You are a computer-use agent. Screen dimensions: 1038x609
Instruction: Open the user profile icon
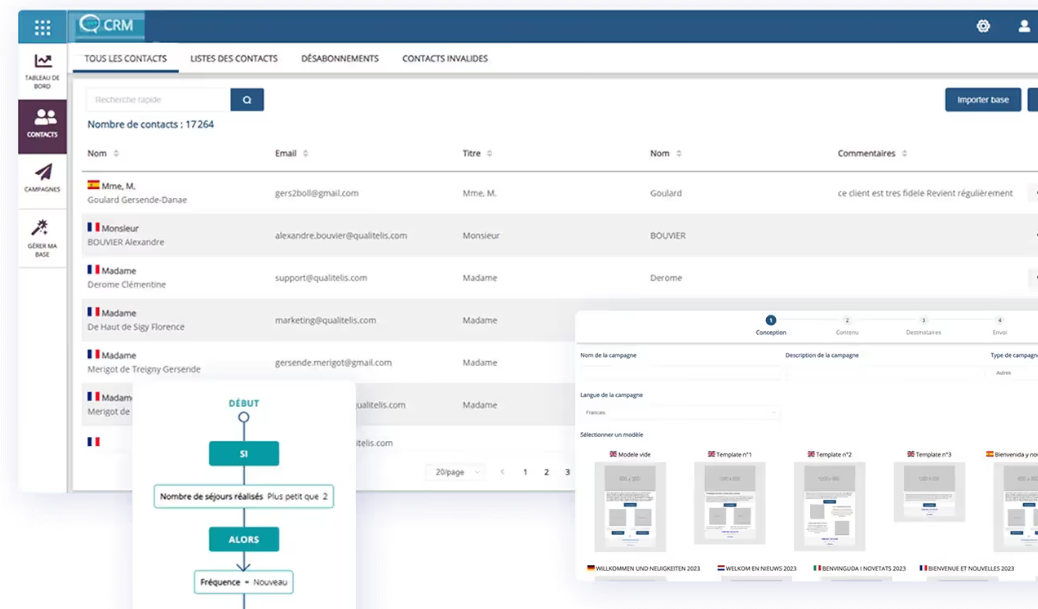[1024, 27]
